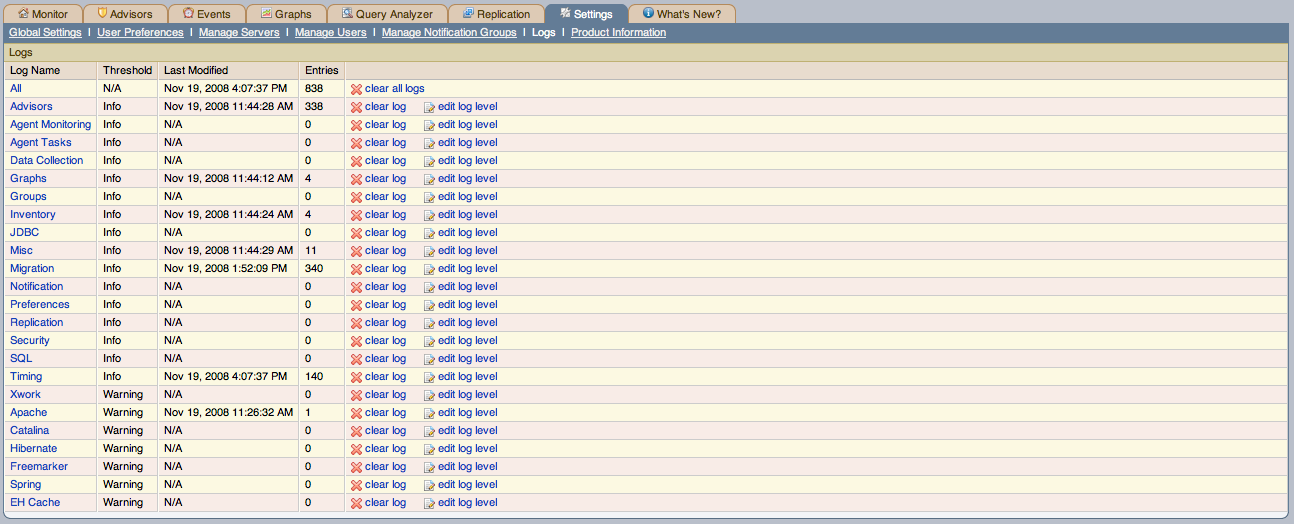
Task: Click the edit pencil icon in Timing row
Action: click(429, 377)
